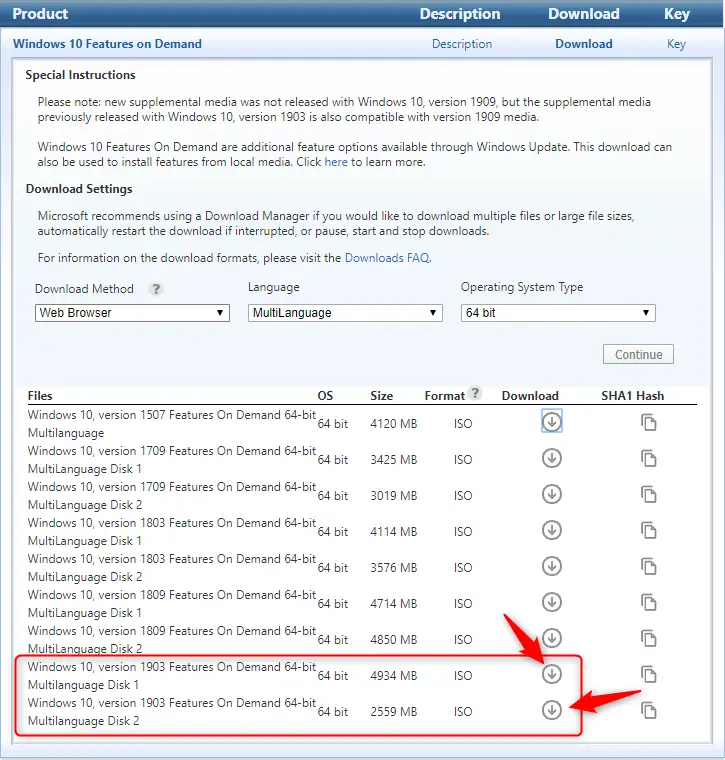Click the SHA1 Hash column heading
Screen dimensions: 725x760
coord(632,396)
